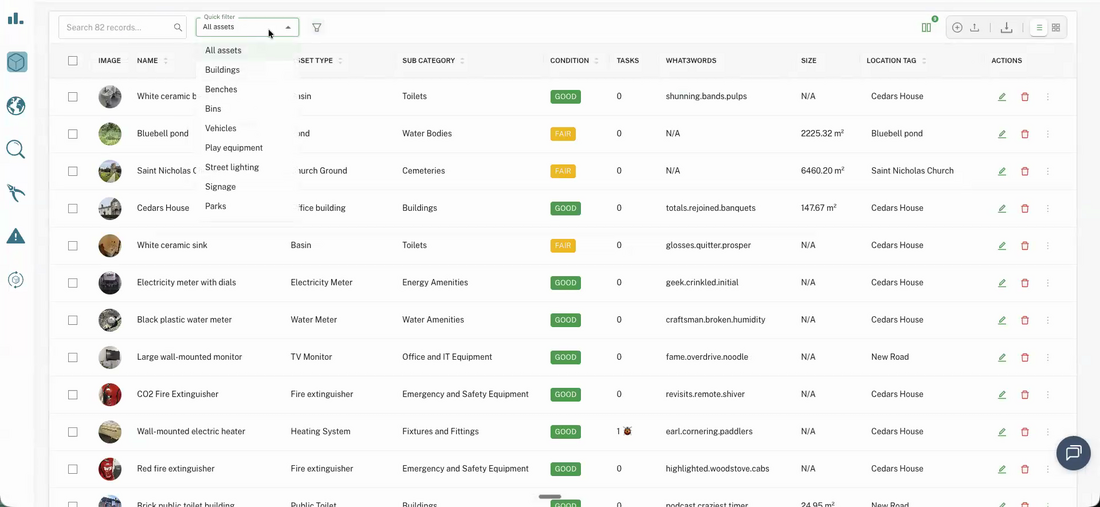Click the Saint Nicholas Church location tag
This screenshot has height=507, width=1100.
click(x=912, y=170)
